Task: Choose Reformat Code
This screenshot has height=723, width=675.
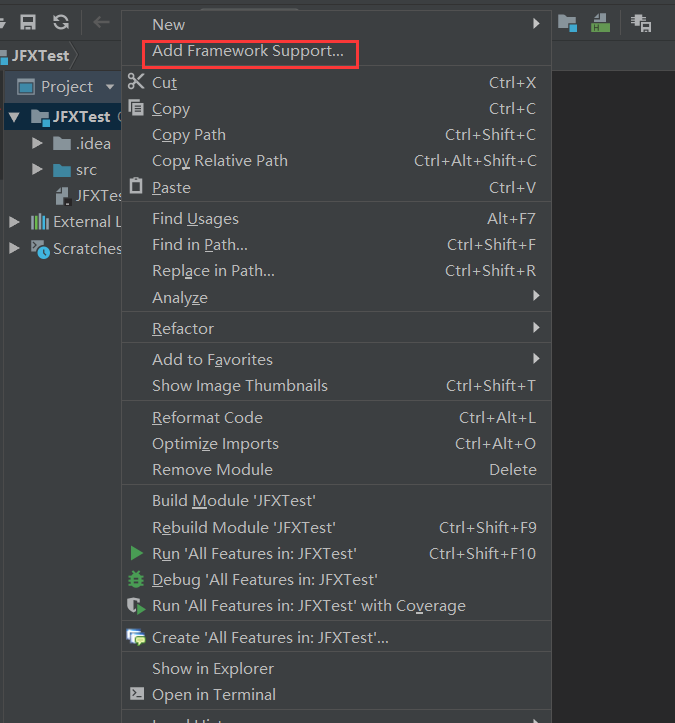Action: coord(337,417)
